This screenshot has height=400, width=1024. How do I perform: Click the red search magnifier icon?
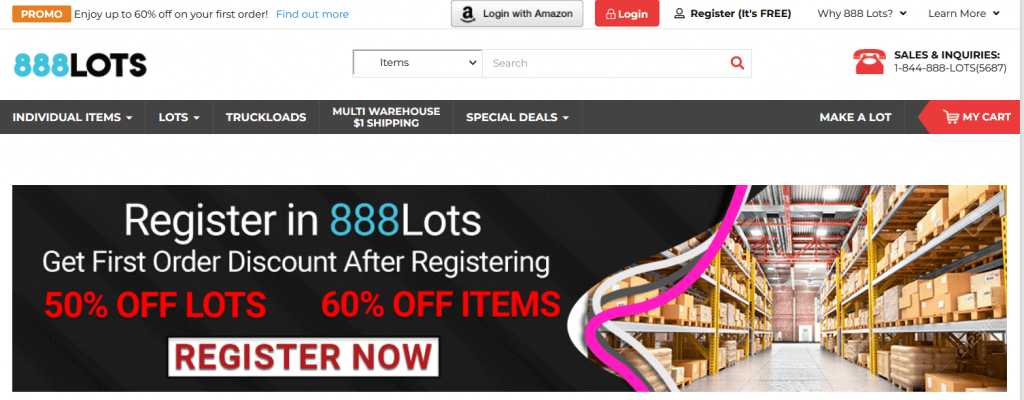[737, 63]
